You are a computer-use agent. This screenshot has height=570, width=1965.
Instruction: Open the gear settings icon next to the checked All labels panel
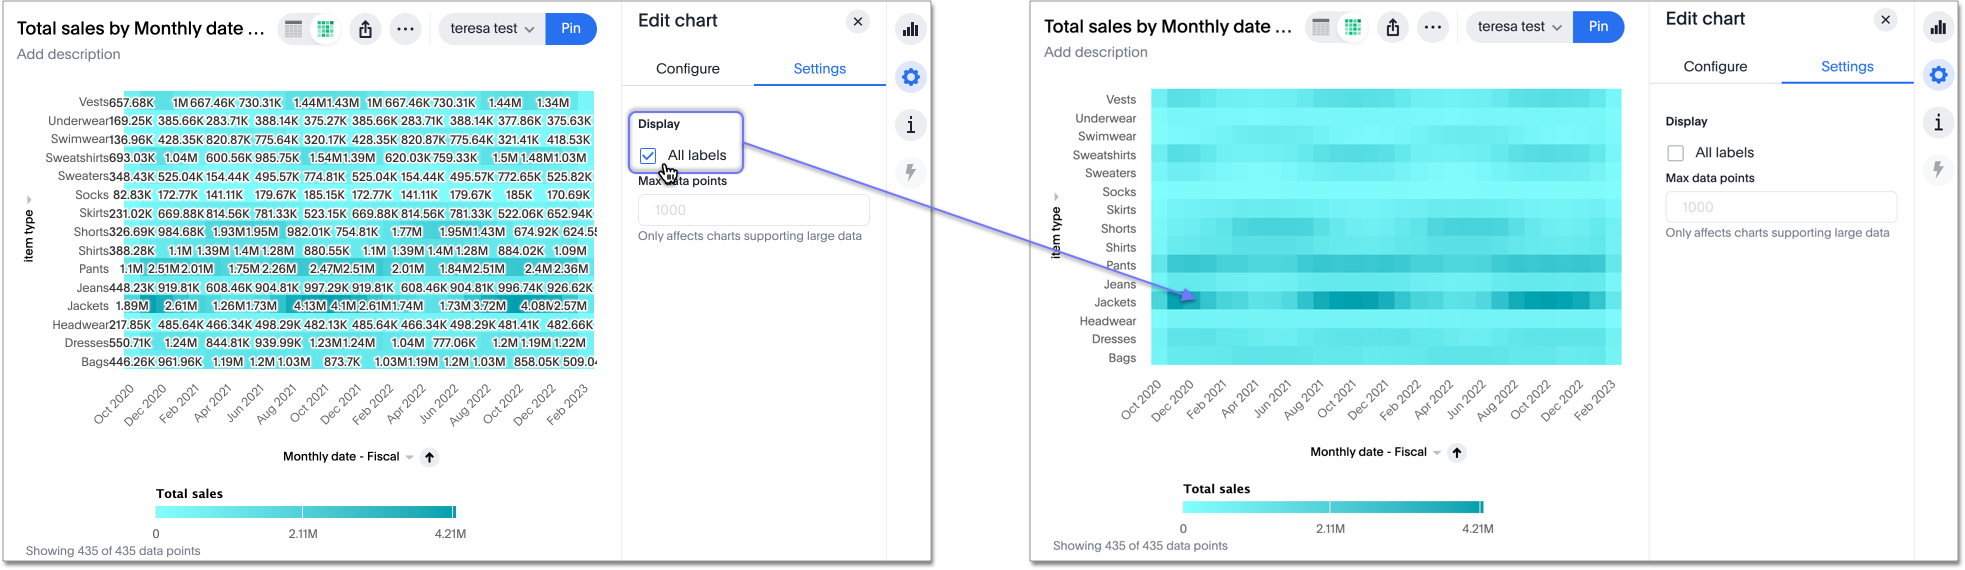click(x=910, y=77)
